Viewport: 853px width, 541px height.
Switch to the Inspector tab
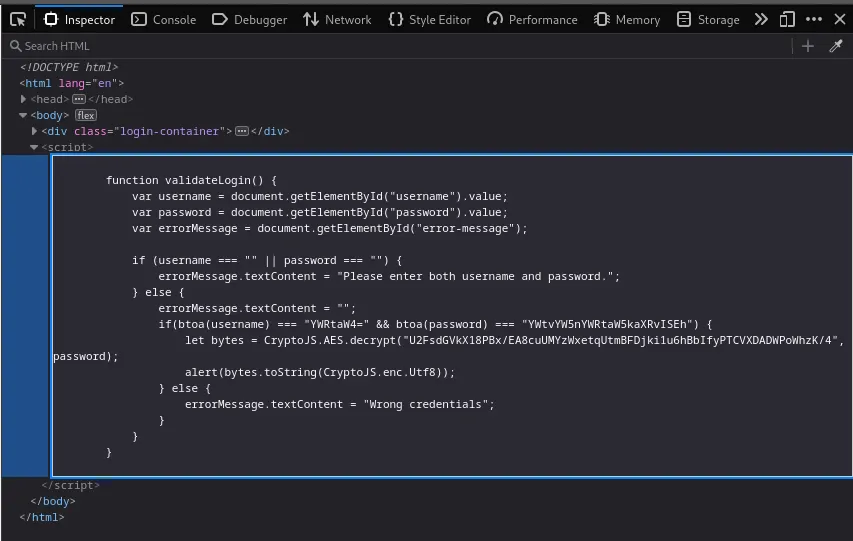(x=79, y=20)
